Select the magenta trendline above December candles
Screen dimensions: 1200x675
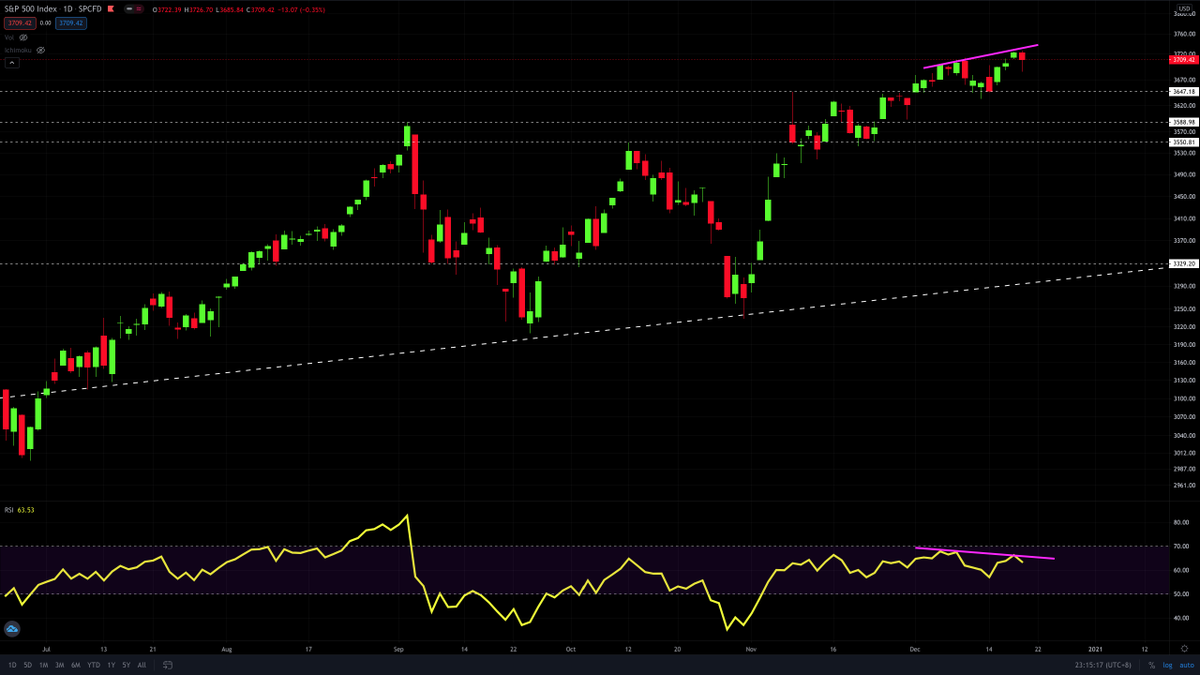(980, 56)
